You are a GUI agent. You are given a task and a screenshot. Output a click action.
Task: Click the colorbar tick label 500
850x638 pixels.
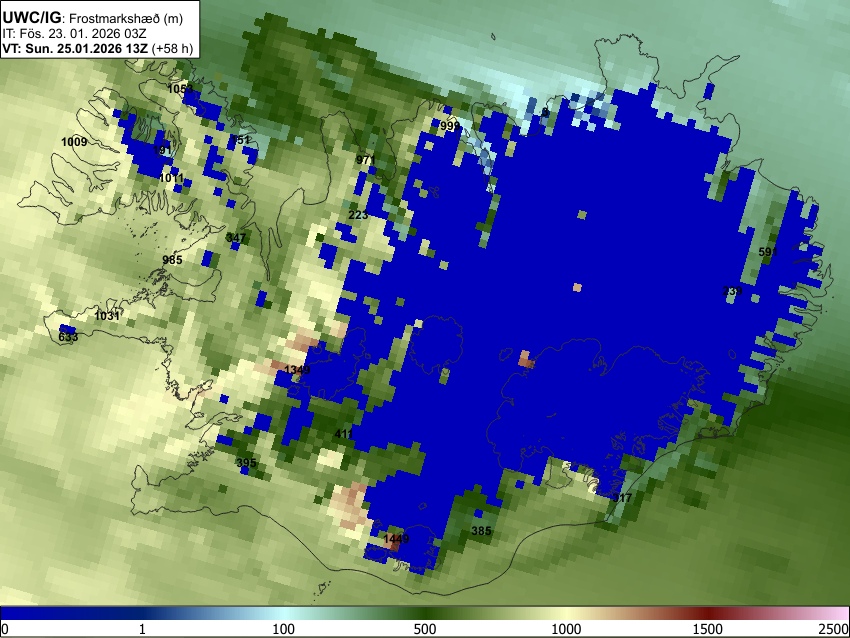pos(425,629)
